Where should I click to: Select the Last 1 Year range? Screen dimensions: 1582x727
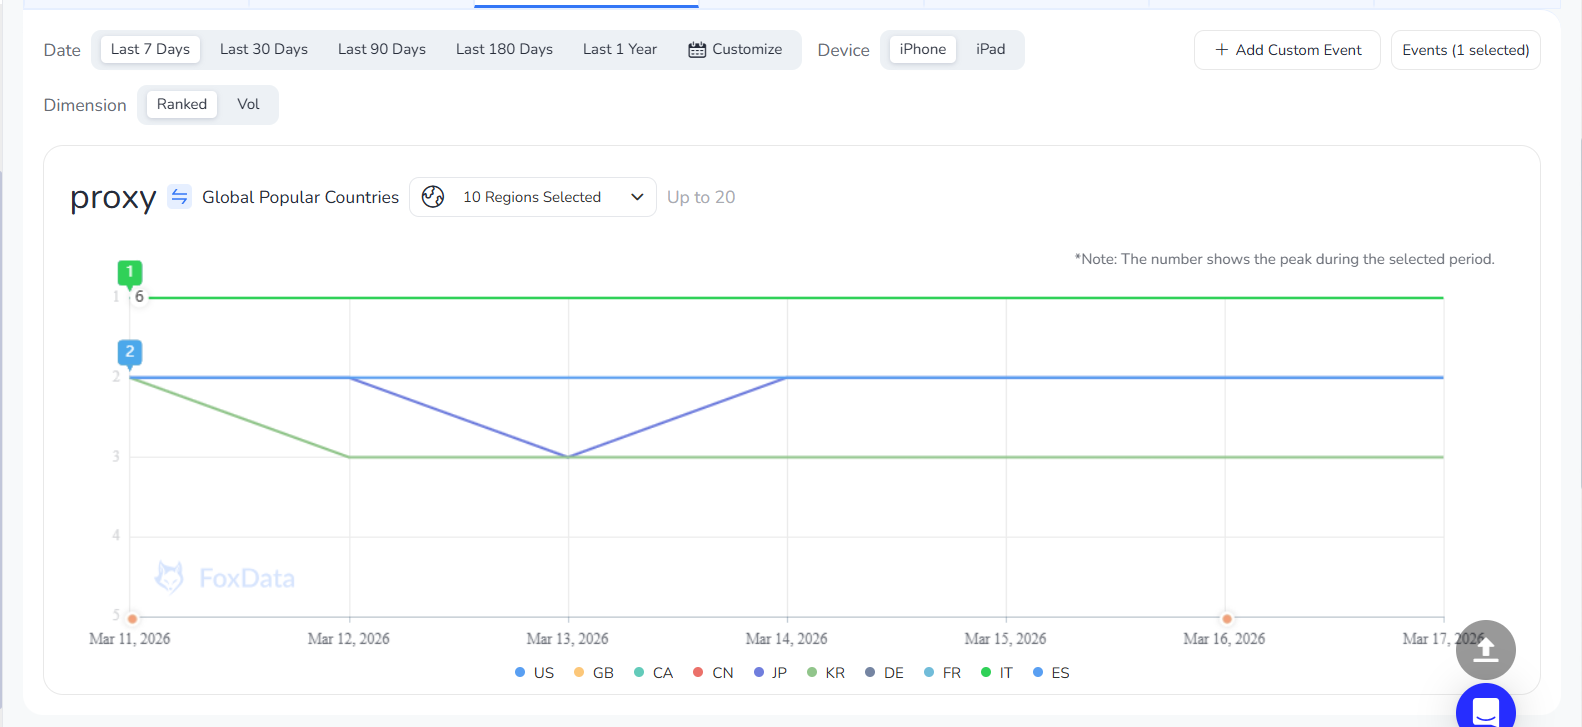point(619,50)
